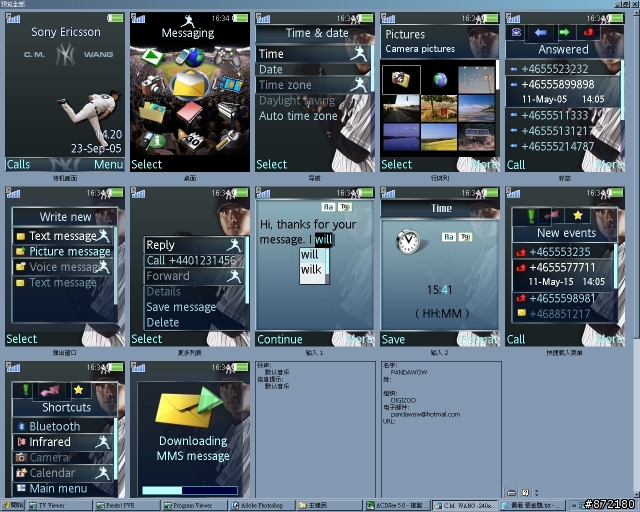The width and height of the screenshot is (640, 512).
Task: Select 'Time zone' entry
Action: coord(313,85)
